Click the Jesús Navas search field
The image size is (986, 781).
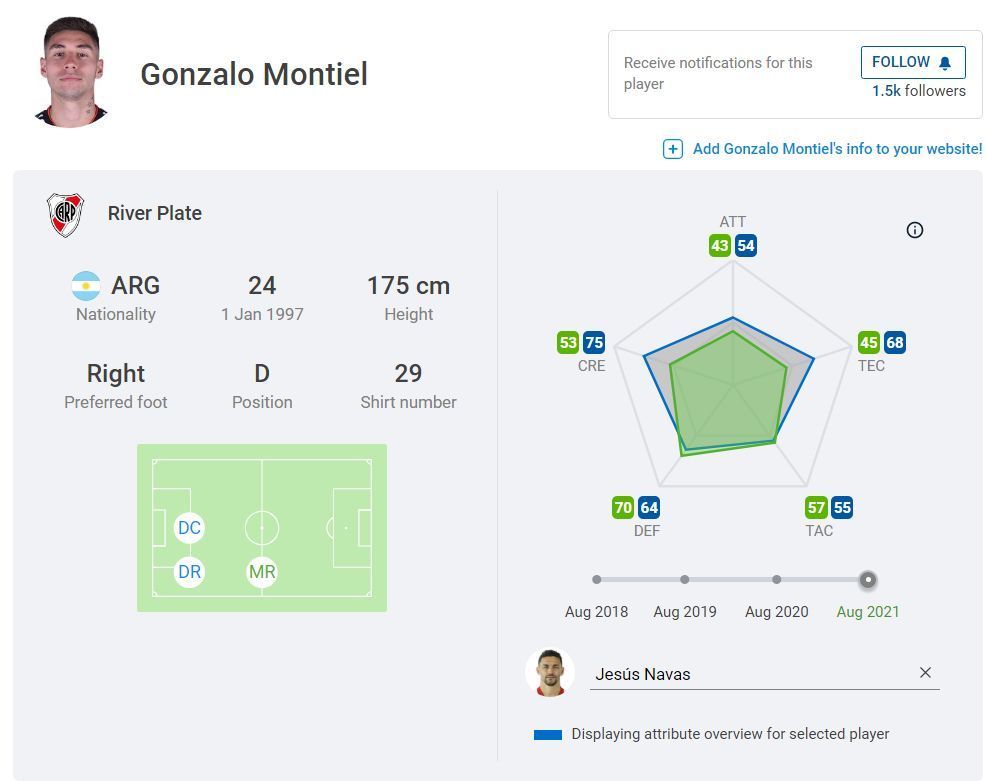click(x=750, y=674)
